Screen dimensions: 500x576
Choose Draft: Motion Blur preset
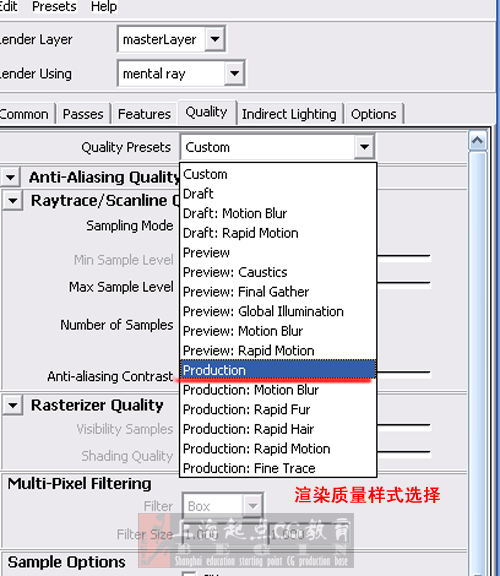click(278, 213)
